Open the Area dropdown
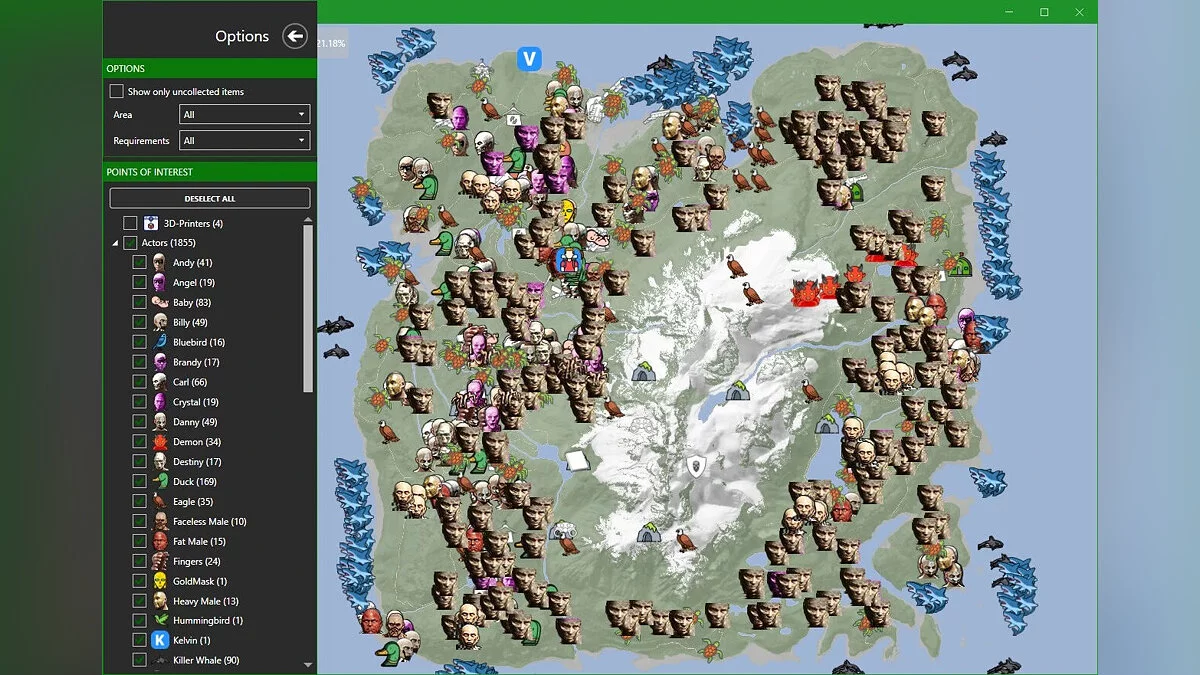 coord(245,115)
